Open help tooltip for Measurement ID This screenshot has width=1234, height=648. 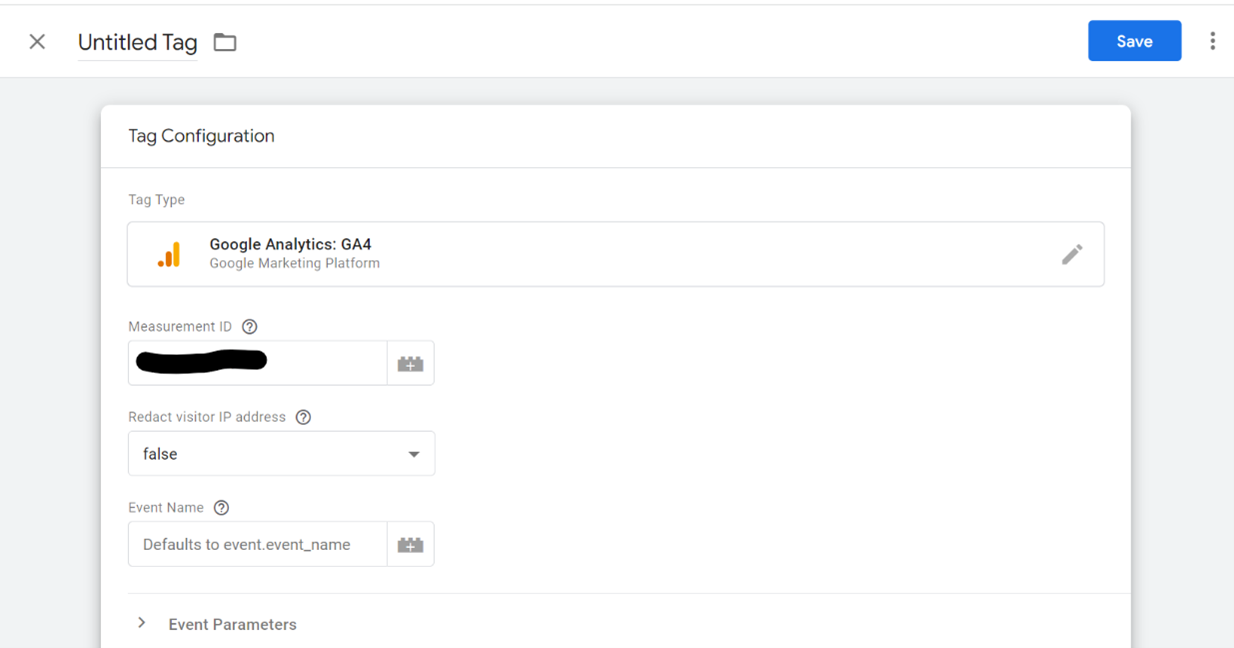[250, 327]
